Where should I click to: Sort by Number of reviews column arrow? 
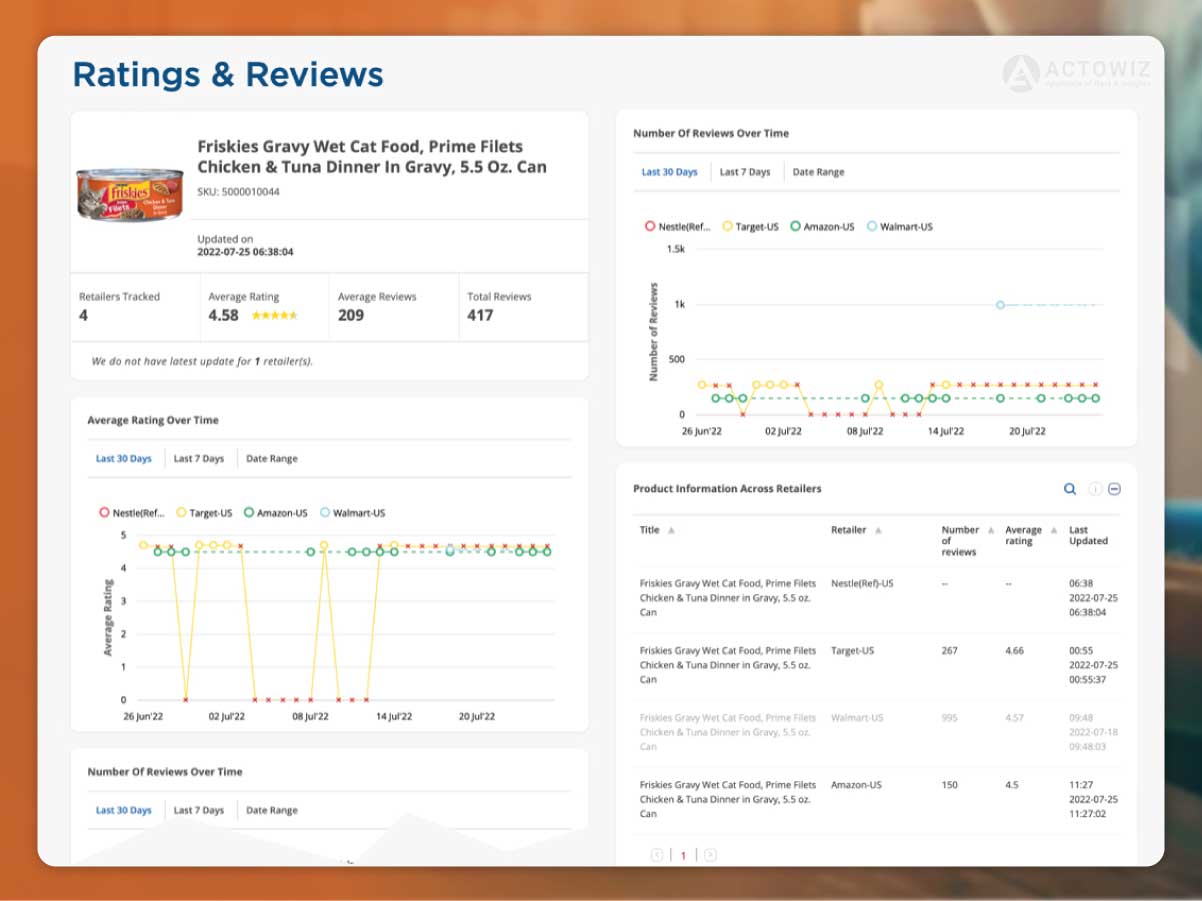point(991,530)
